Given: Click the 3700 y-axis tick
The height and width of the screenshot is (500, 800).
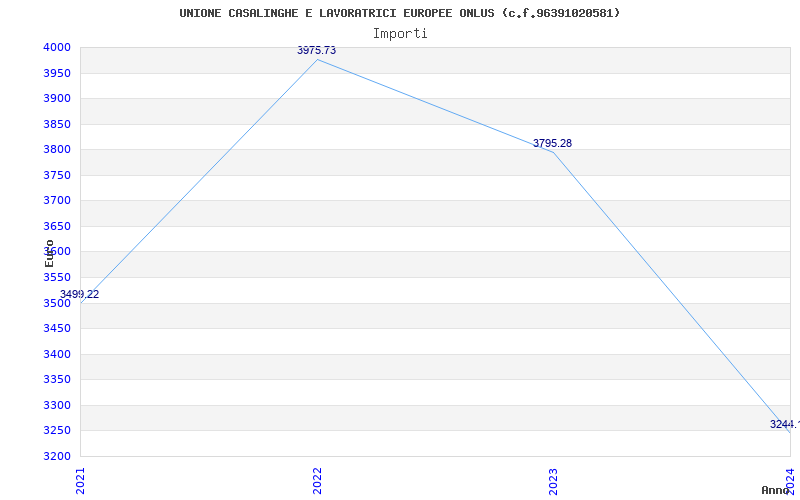Looking at the screenshot, I should point(57,201).
